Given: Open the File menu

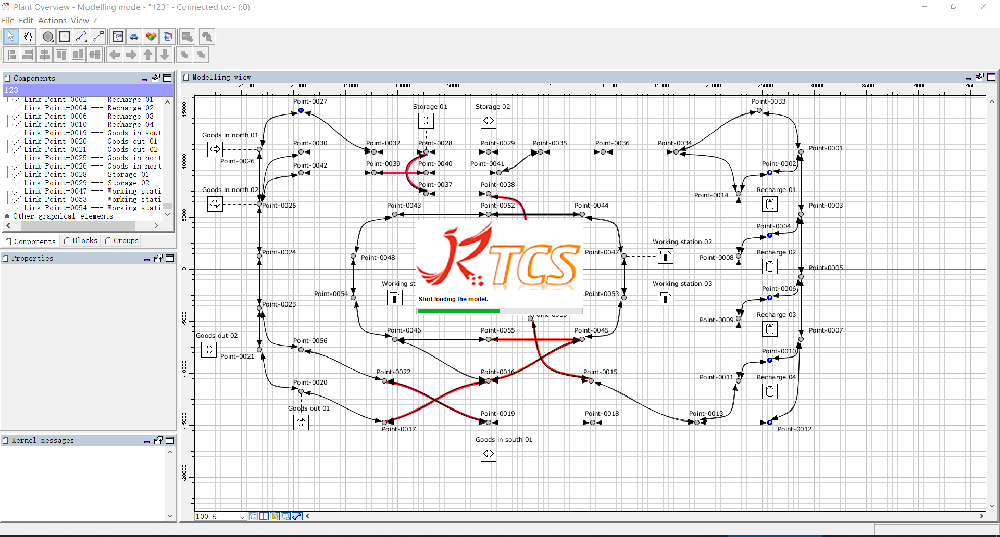Looking at the screenshot, I should [x=8, y=20].
